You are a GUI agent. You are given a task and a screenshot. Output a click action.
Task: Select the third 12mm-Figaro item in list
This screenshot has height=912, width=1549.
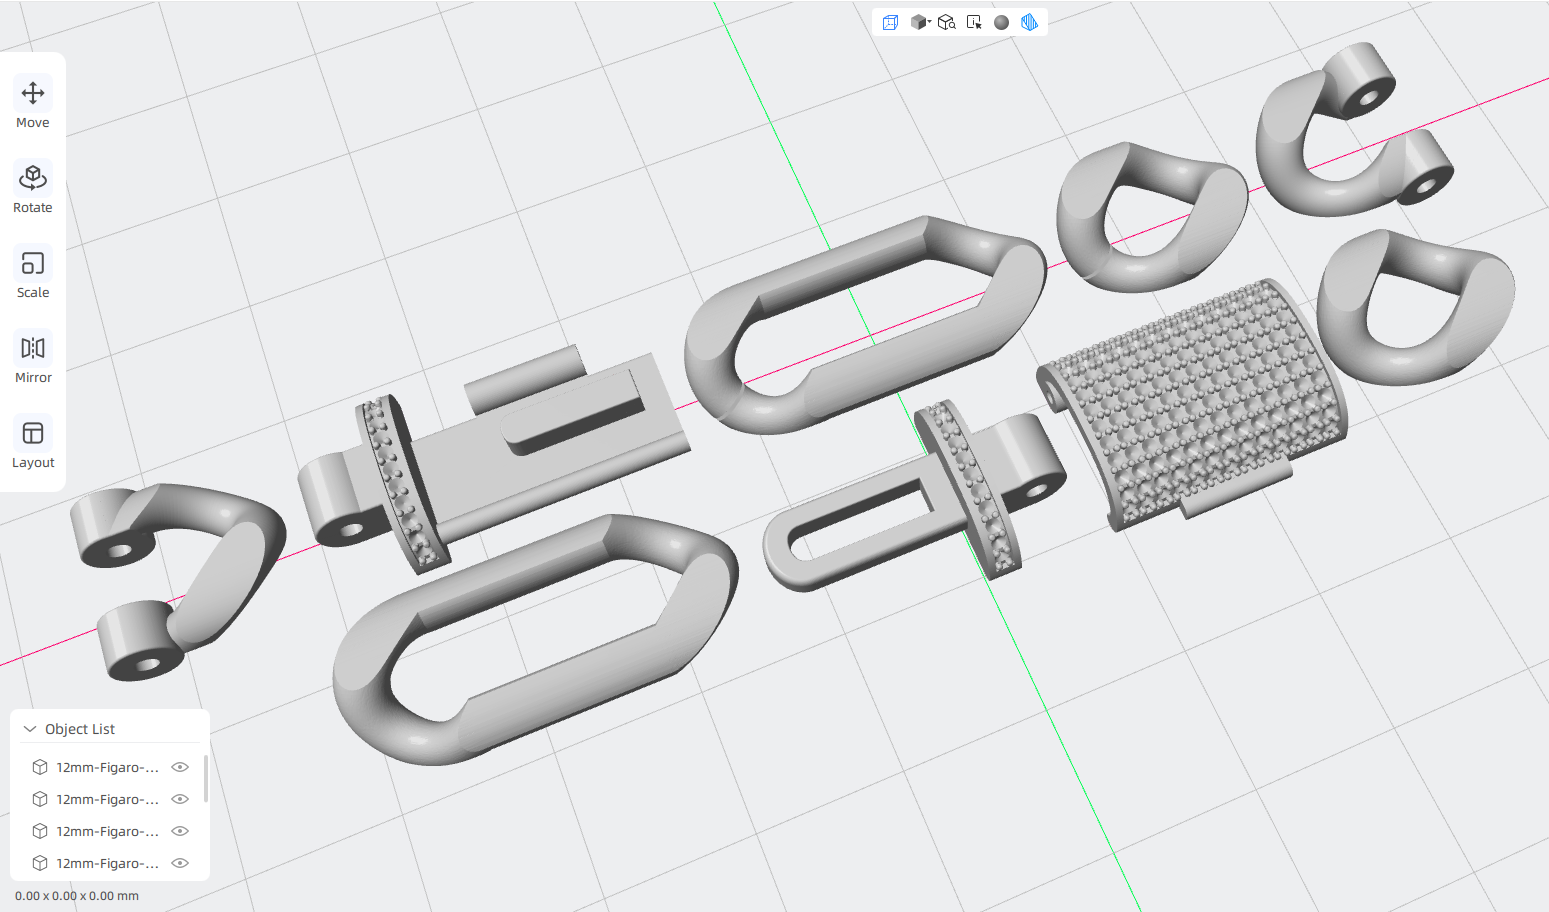click(107, 831)
